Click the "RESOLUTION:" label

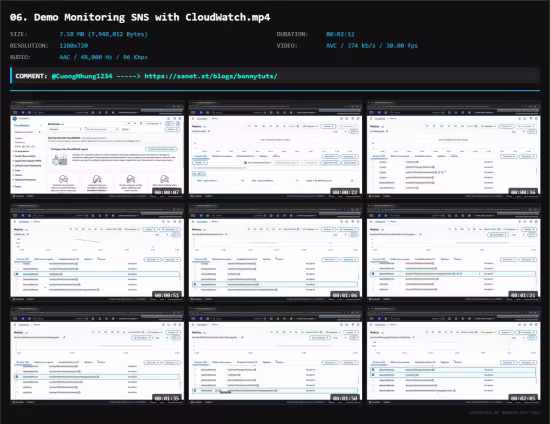pos(29,46)
